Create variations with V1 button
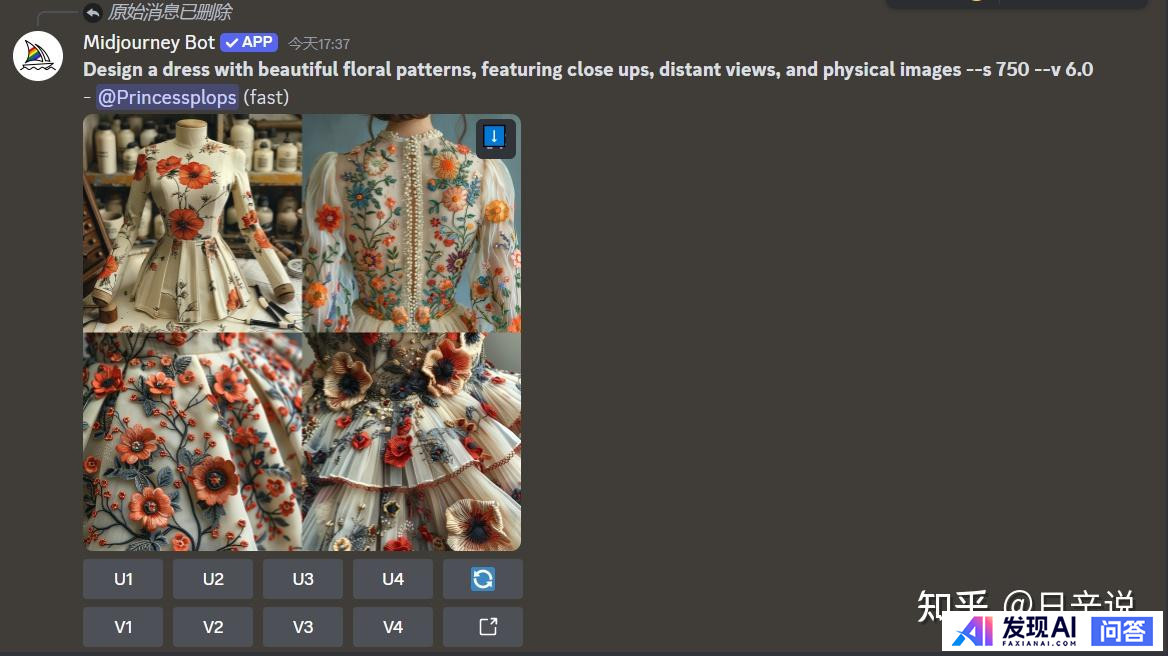This screenshot has width=1168, height=656. click(123, 627)
